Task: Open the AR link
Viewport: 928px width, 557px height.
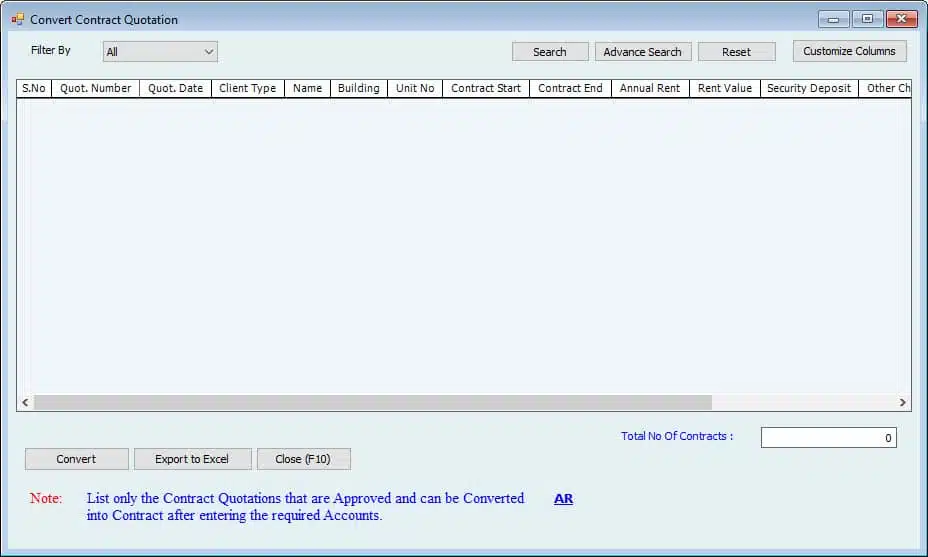Action: click(563, 498)
